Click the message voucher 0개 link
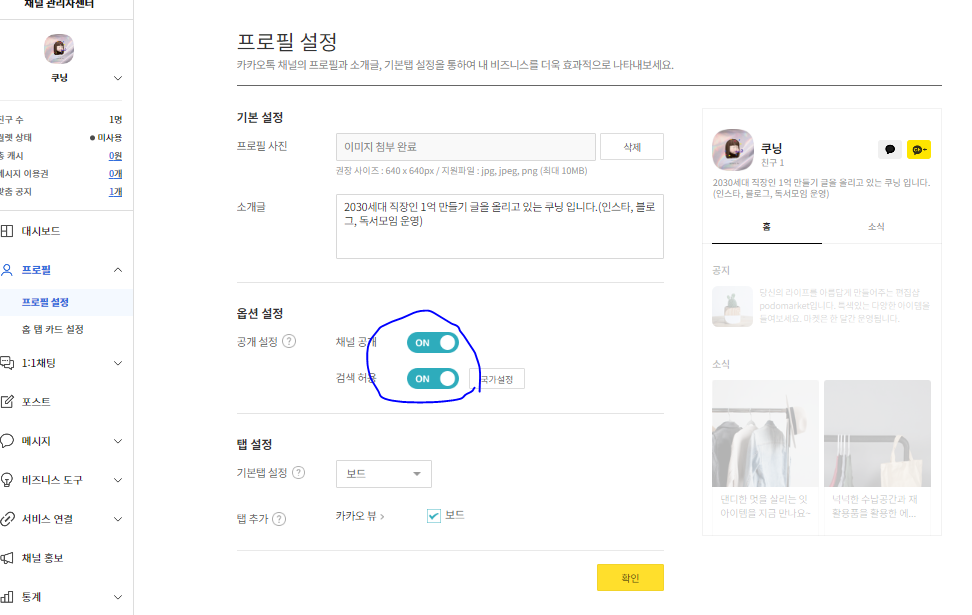Screen dimensions: 972x615 pos(115,174)
